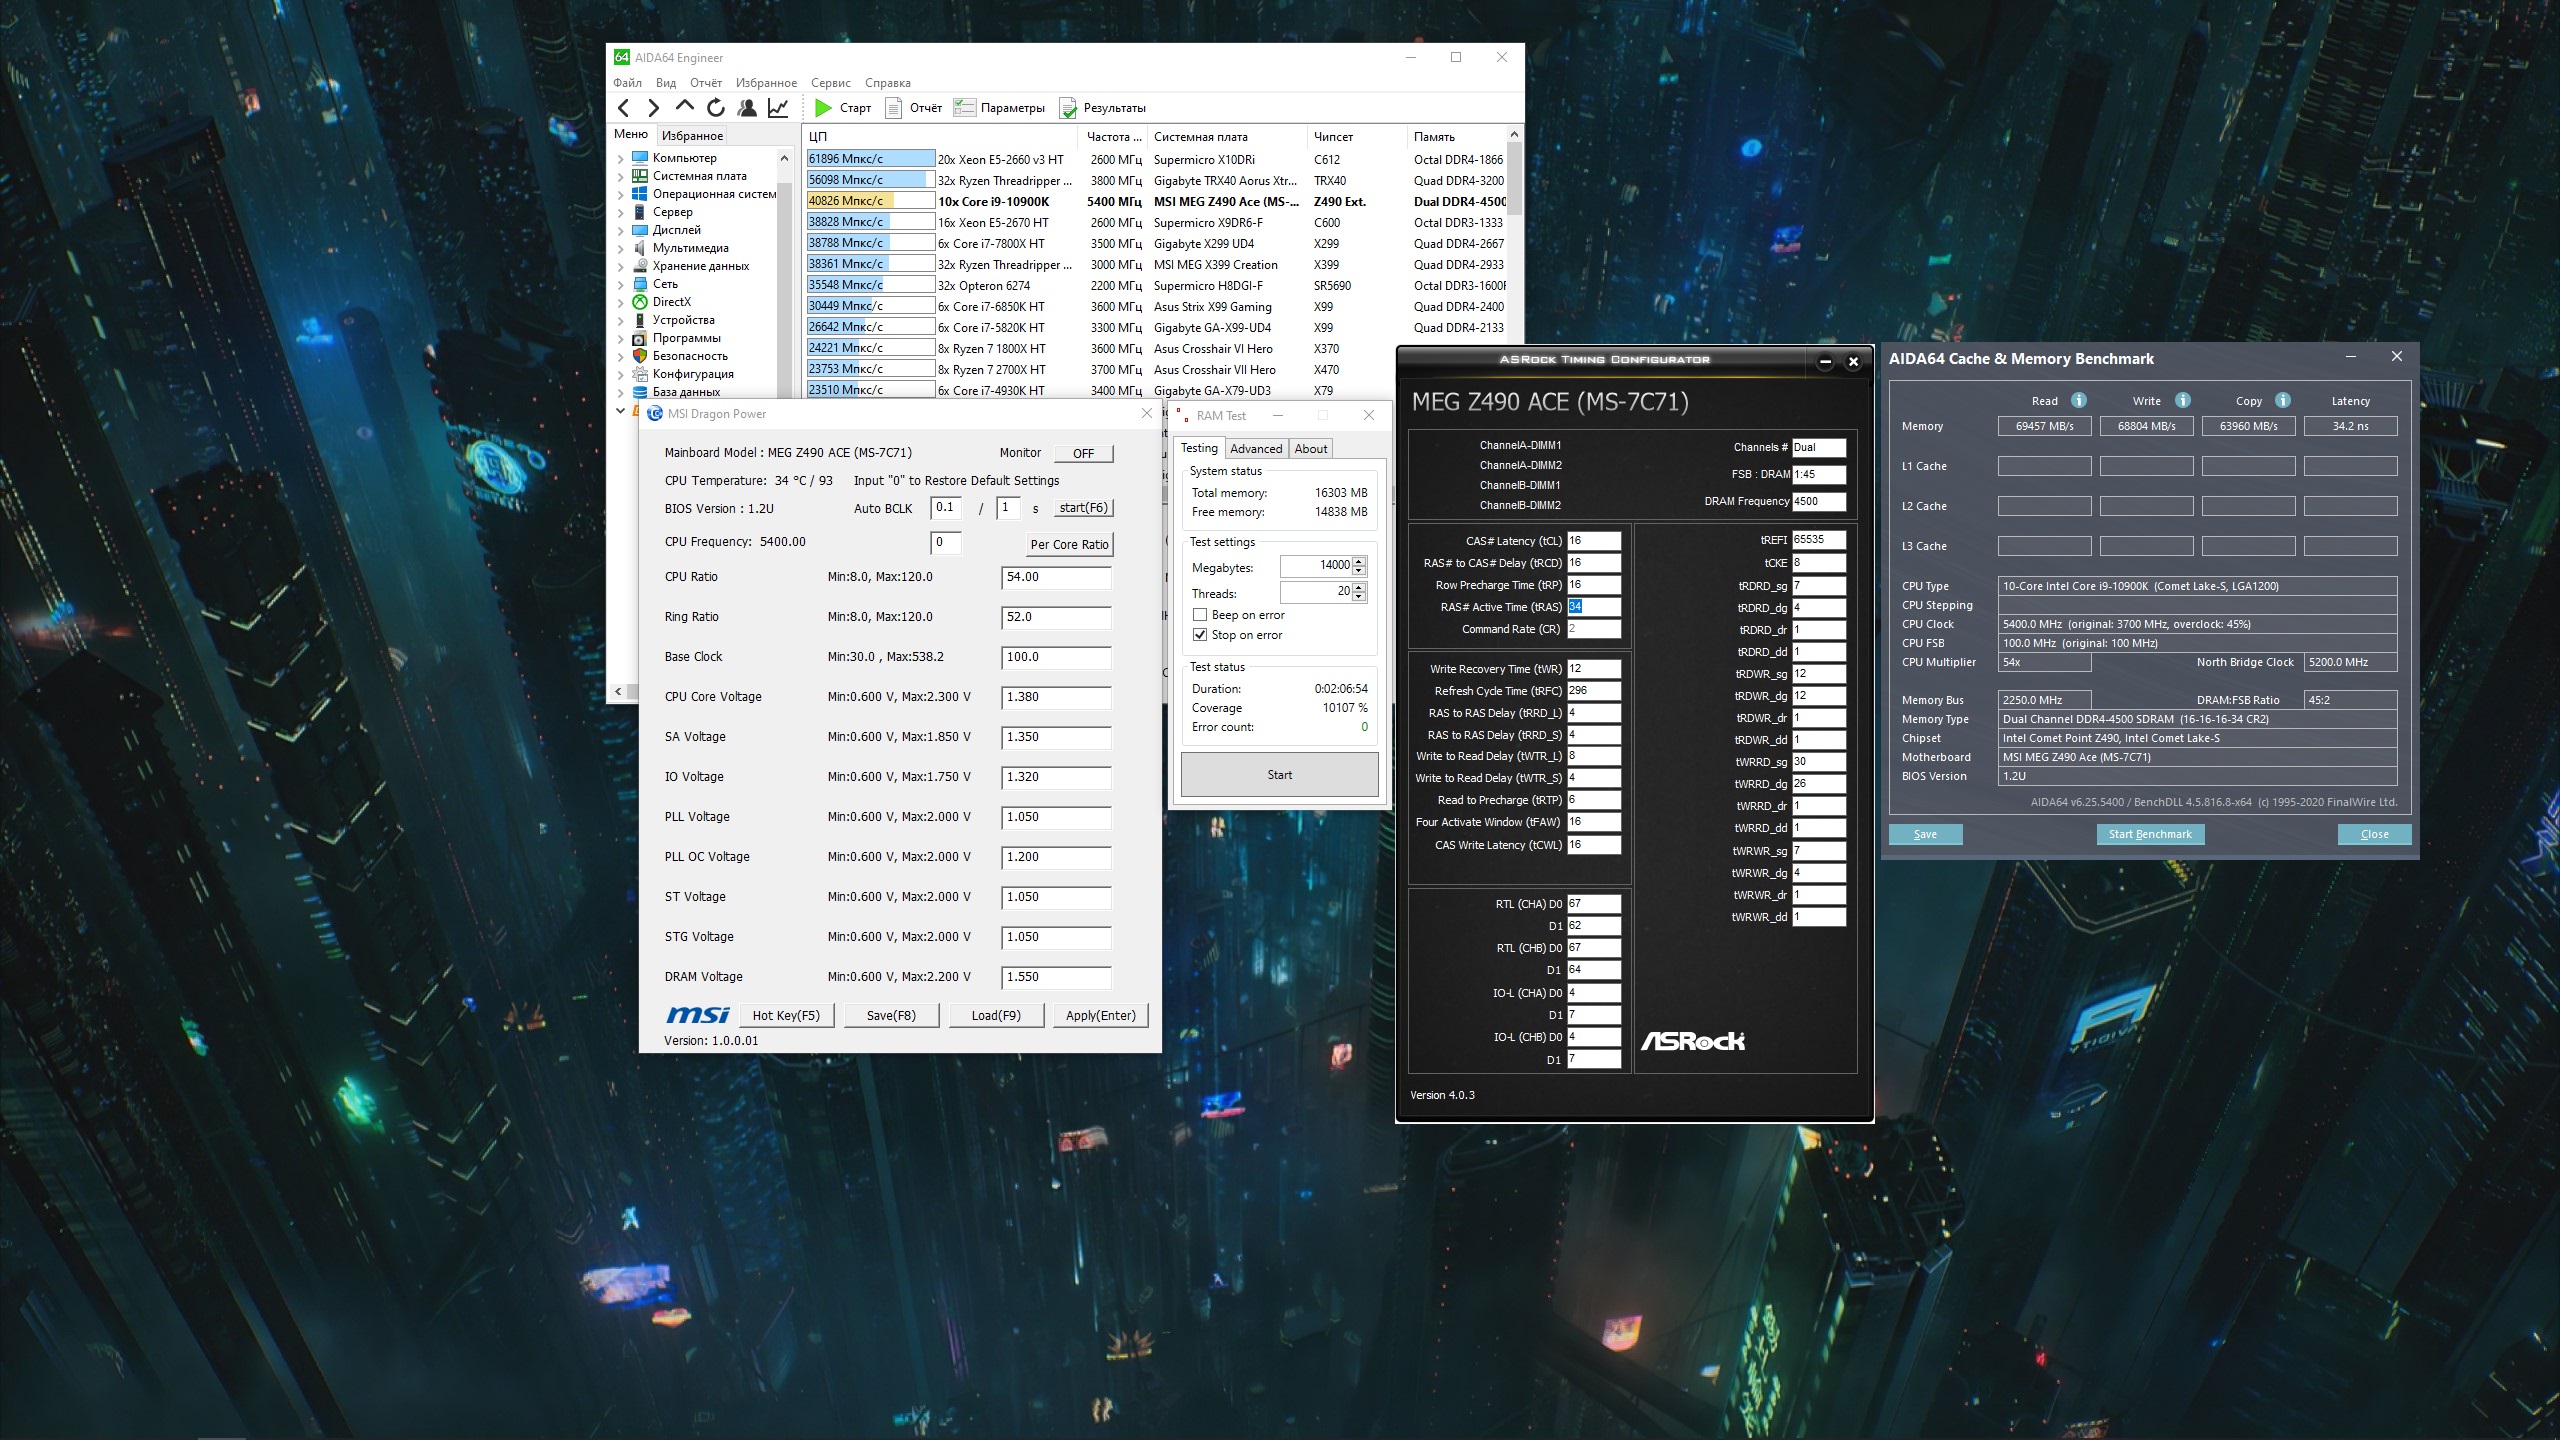The image size is (2560, 1440).
Task: Expand the Системная плата node arrow
Action: pyautogui.click(x=620, y=176)
